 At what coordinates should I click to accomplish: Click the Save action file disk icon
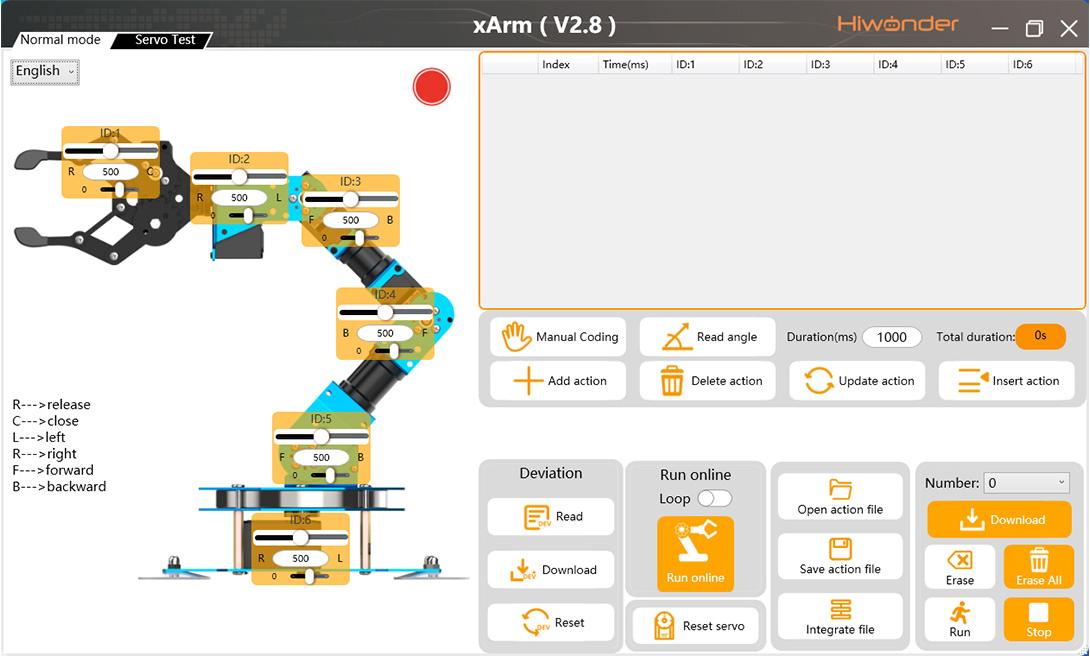840,549
